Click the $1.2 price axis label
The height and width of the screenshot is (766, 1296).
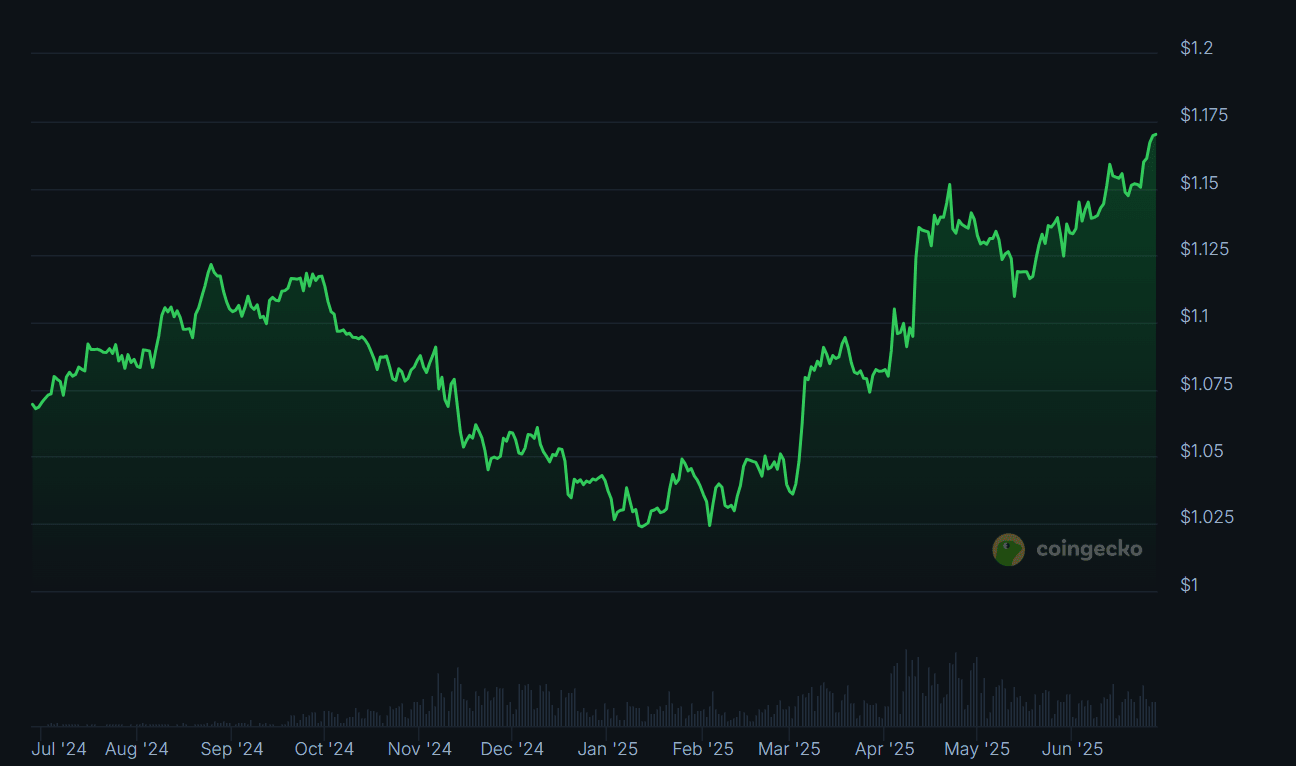[x=1197, y=48]
